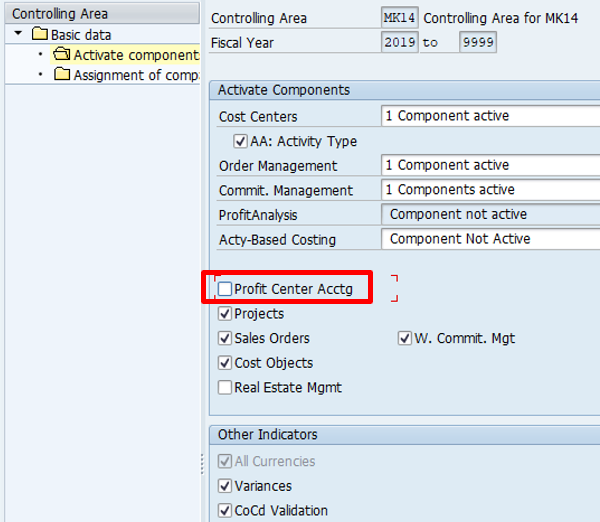Select the Activate components tree item
This screenshot has width=600, height=522.
click(135, 55)
